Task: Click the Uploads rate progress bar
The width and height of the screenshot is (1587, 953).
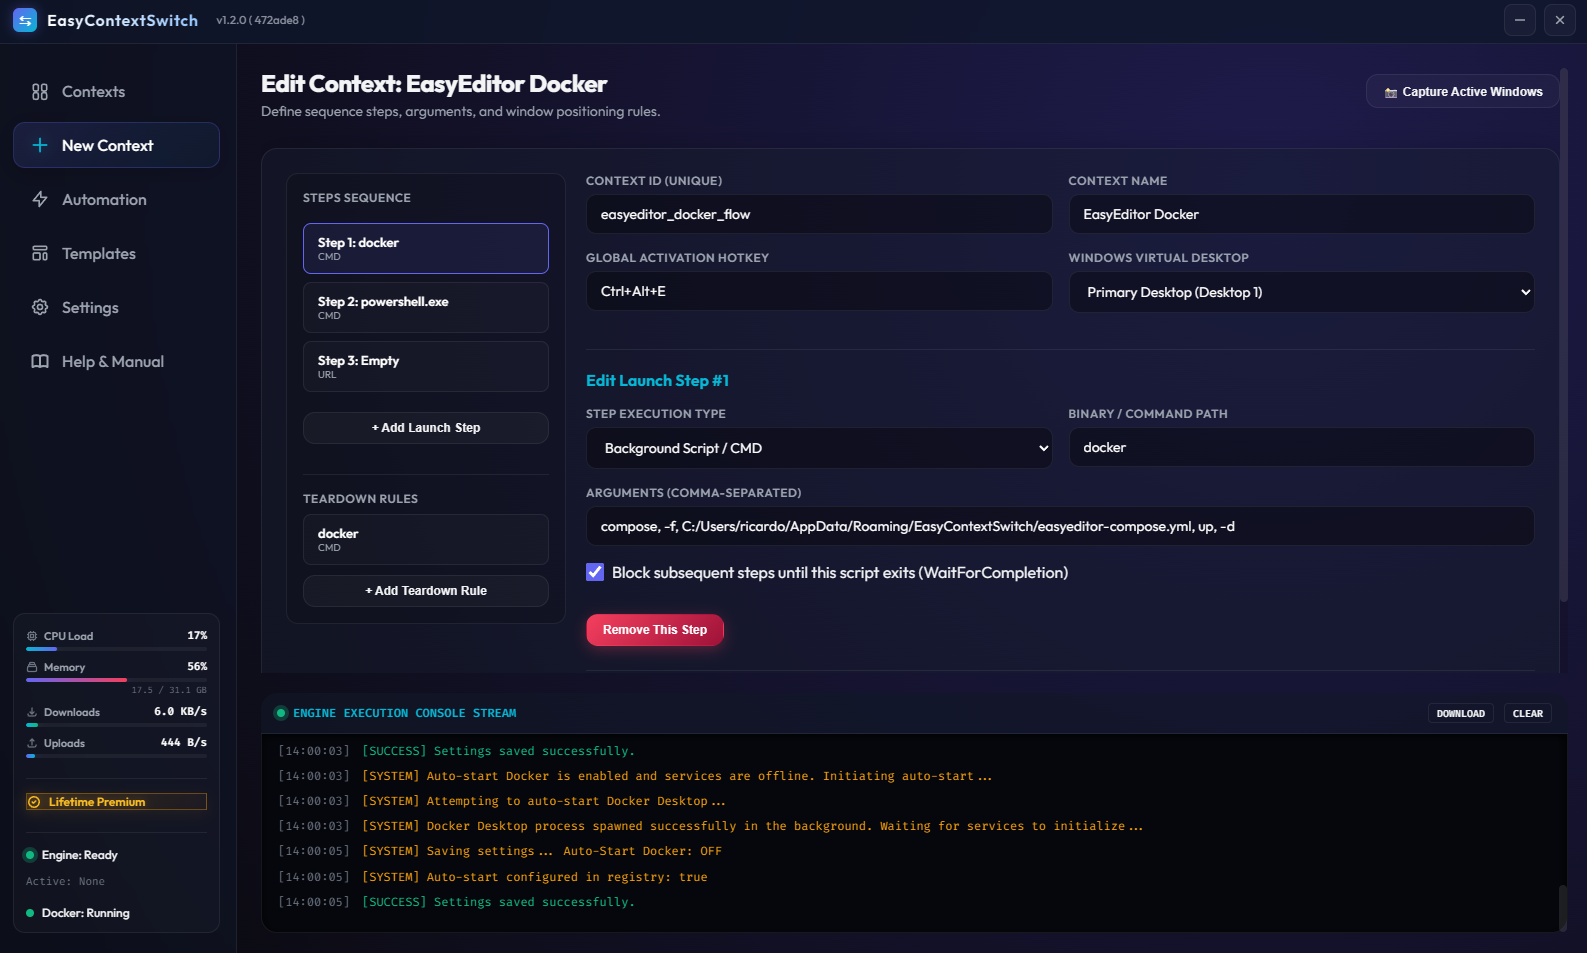Action: [116, 756]
